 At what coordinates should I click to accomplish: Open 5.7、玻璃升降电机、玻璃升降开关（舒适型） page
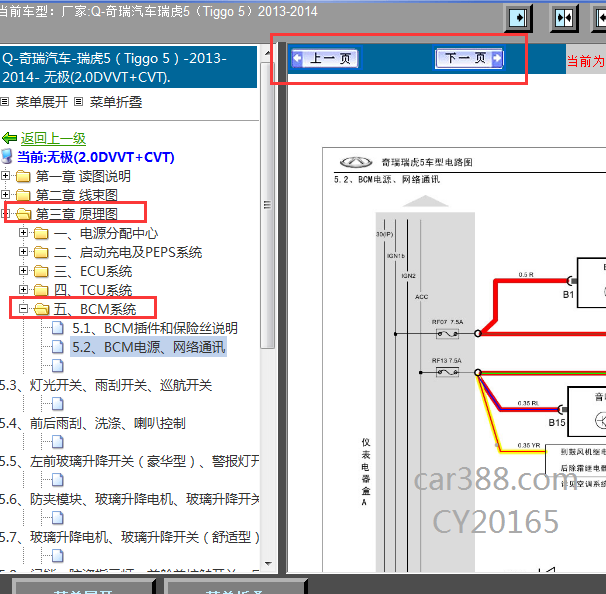click(x=129, y=538)
